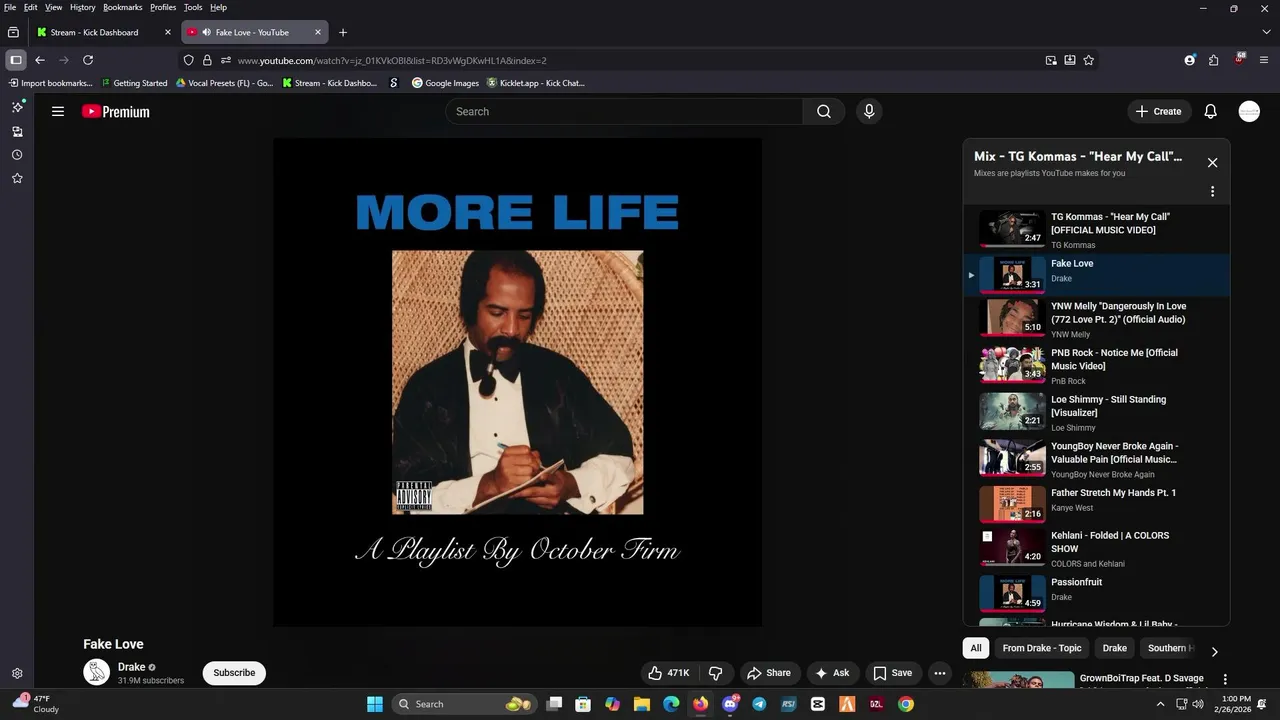Play YNW Melly Dangerously In Love
This screenshot has height=720, width=1280.
coord(1096,319)
